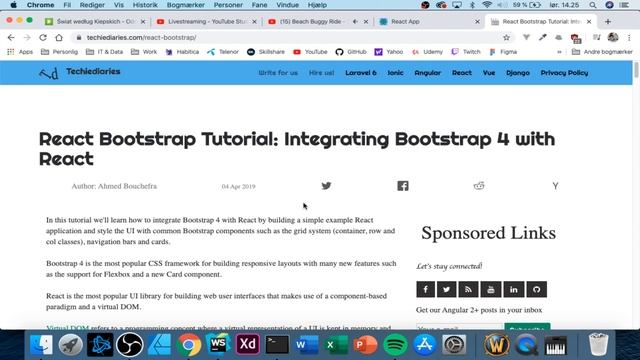The height and width of the screenshot is (360, 640).
Task: Open Personlig bookmarks folder
Action: 60,52
